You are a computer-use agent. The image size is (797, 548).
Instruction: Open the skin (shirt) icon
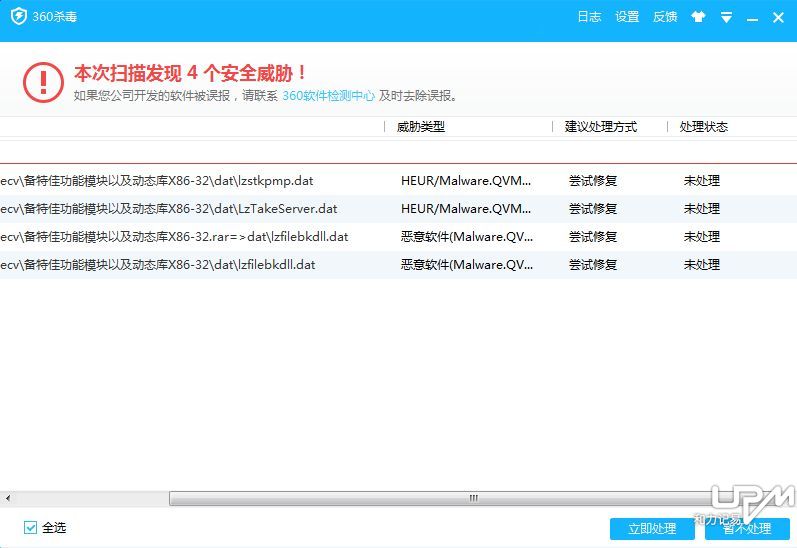(698, 17)
